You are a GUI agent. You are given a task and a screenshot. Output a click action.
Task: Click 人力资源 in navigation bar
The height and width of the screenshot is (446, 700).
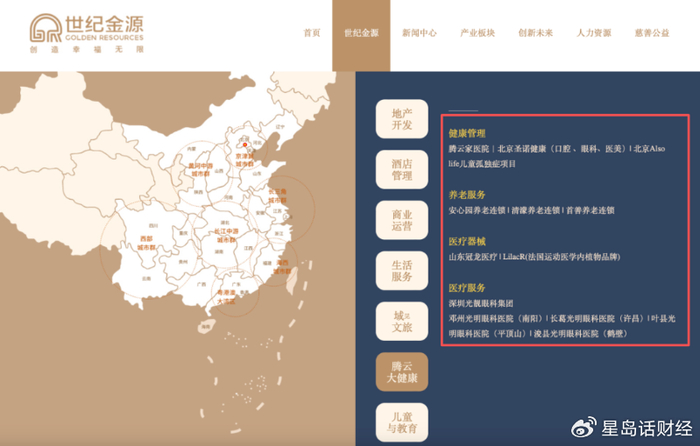[x=594, y=33]
